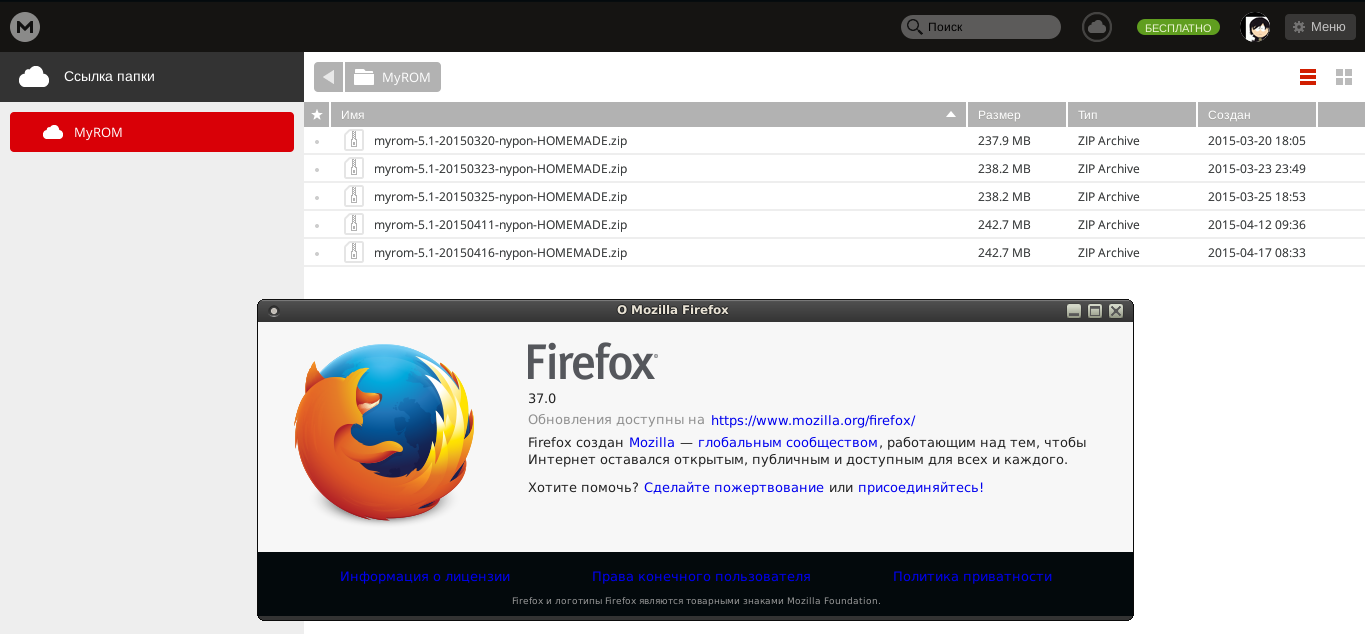Switch to grid thumbnail view
Image resolution: width=1365 pixels, height=634 pixels.
coord(1344,77)
